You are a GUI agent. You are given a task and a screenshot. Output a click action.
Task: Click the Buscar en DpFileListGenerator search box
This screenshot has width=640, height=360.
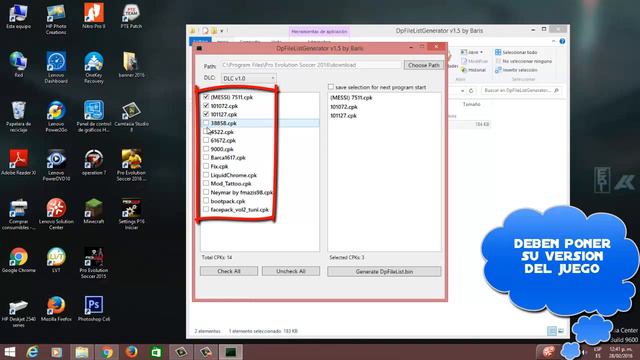pyautogui.click(x=522, y=90)
